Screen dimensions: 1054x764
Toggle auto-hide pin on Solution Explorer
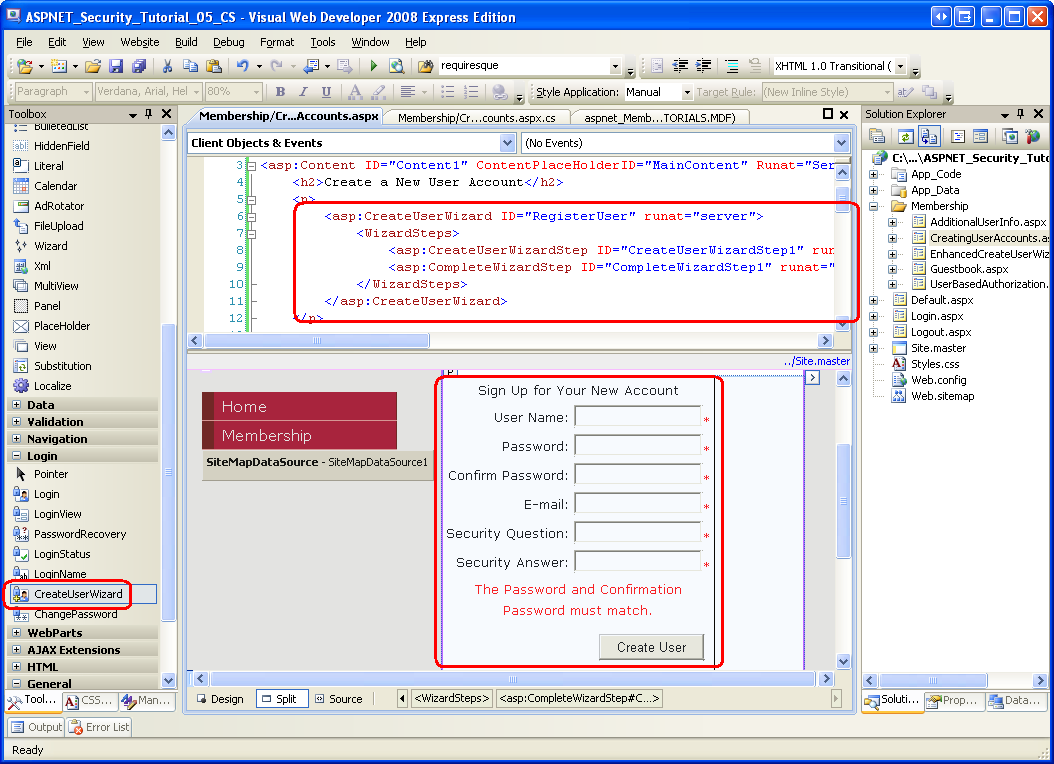1022,115
